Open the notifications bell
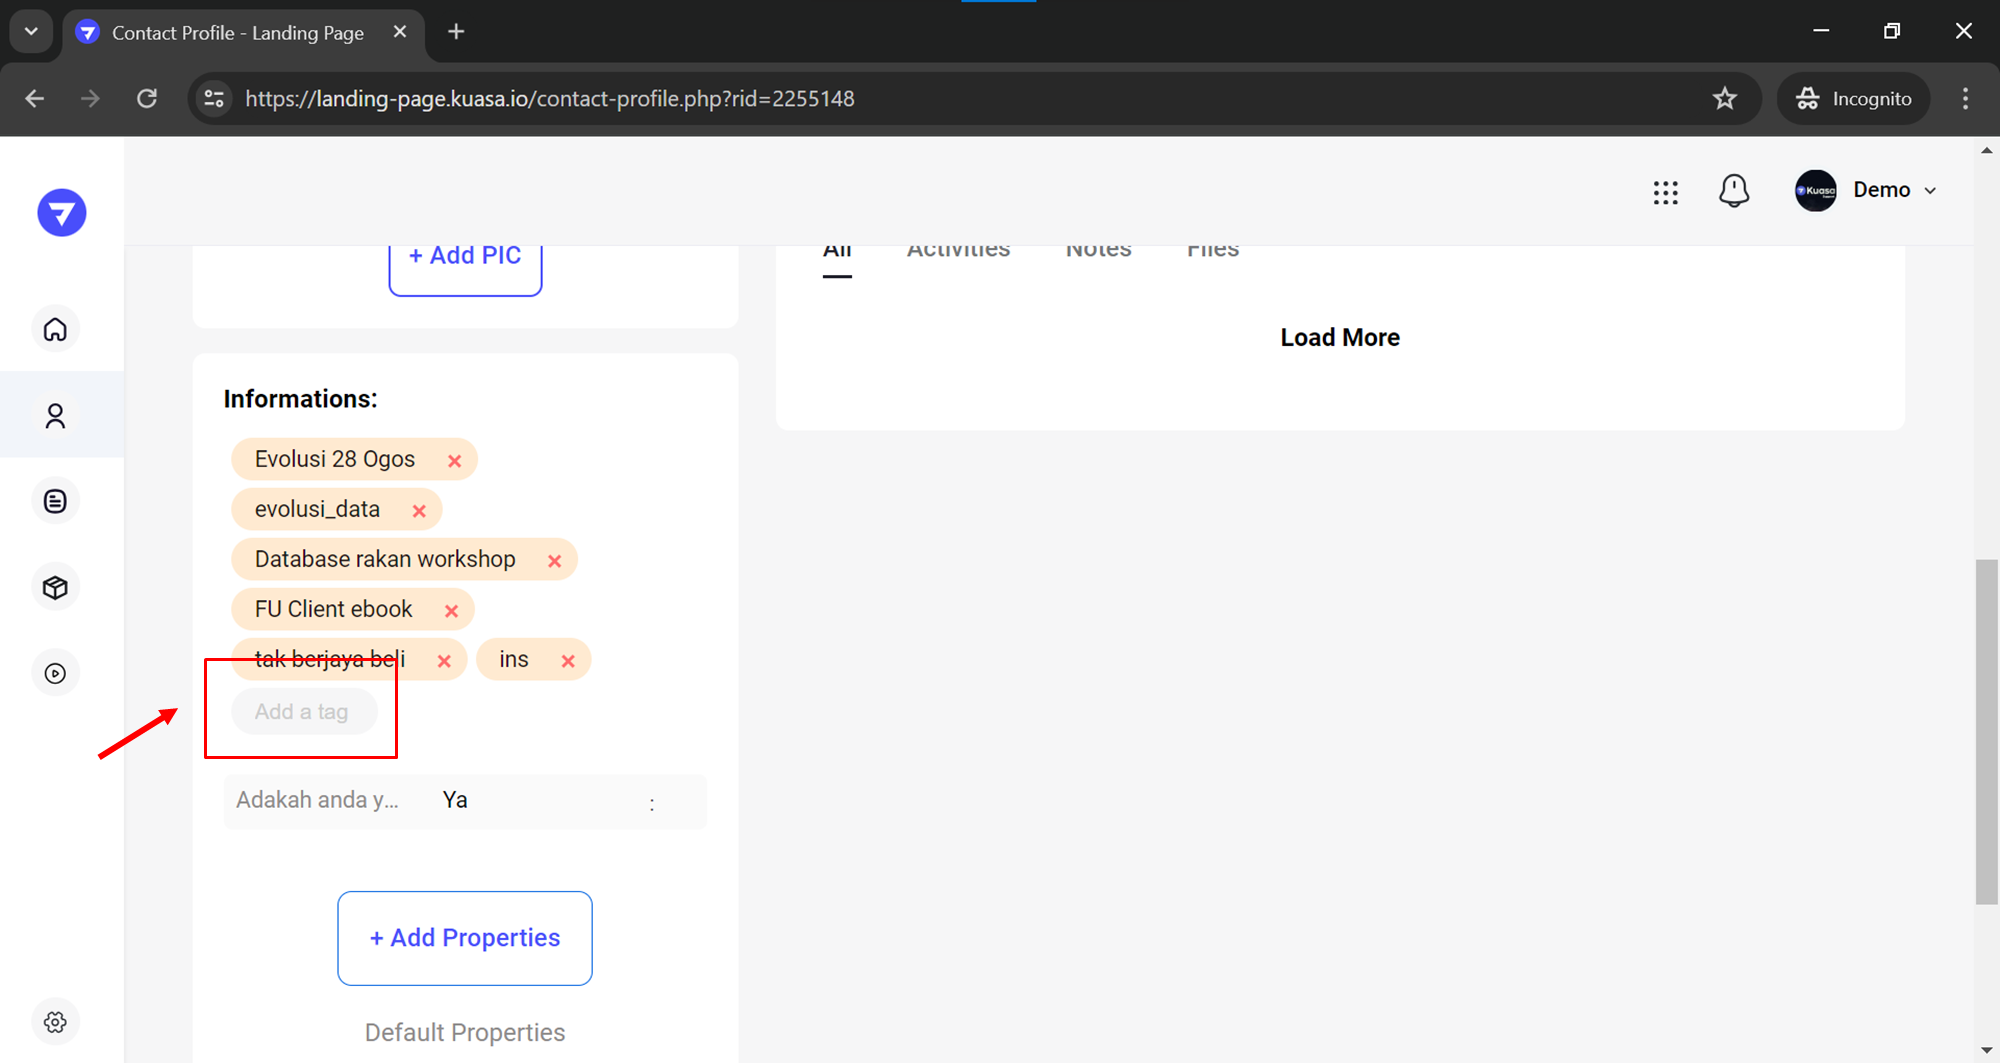Viewport: 2000px width, 1063px height. [1733, 190]
